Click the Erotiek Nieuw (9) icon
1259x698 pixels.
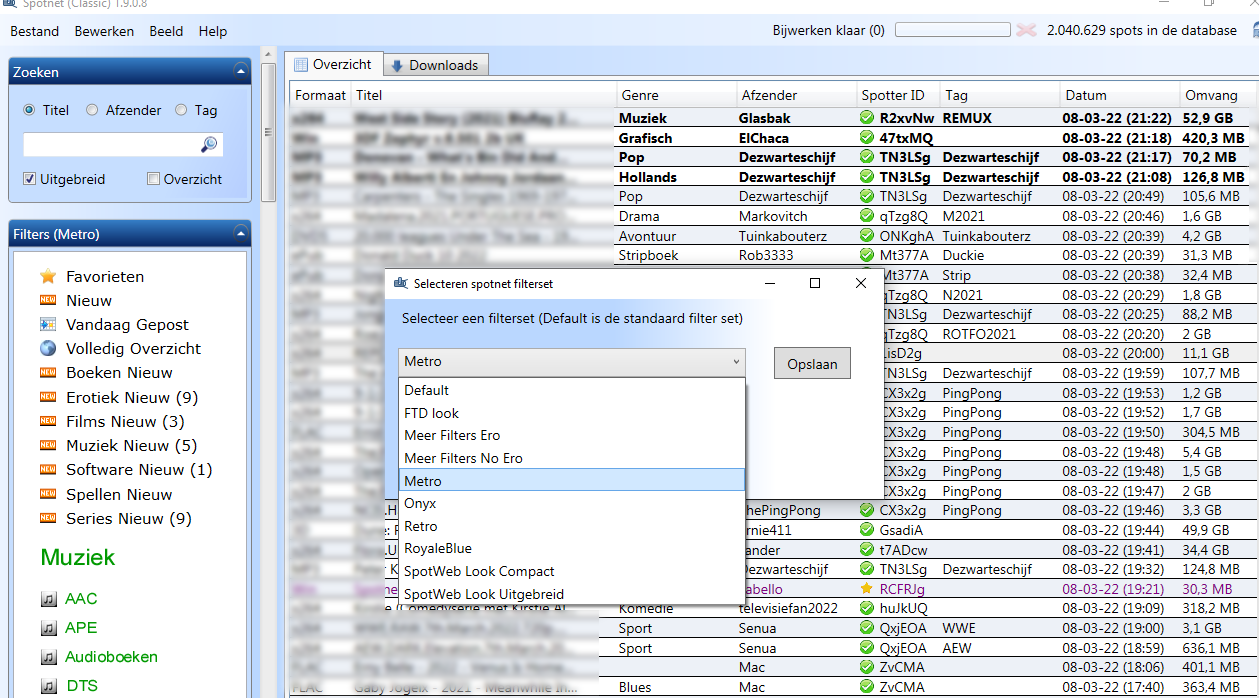pyautogui.click(x=48, y=397)
